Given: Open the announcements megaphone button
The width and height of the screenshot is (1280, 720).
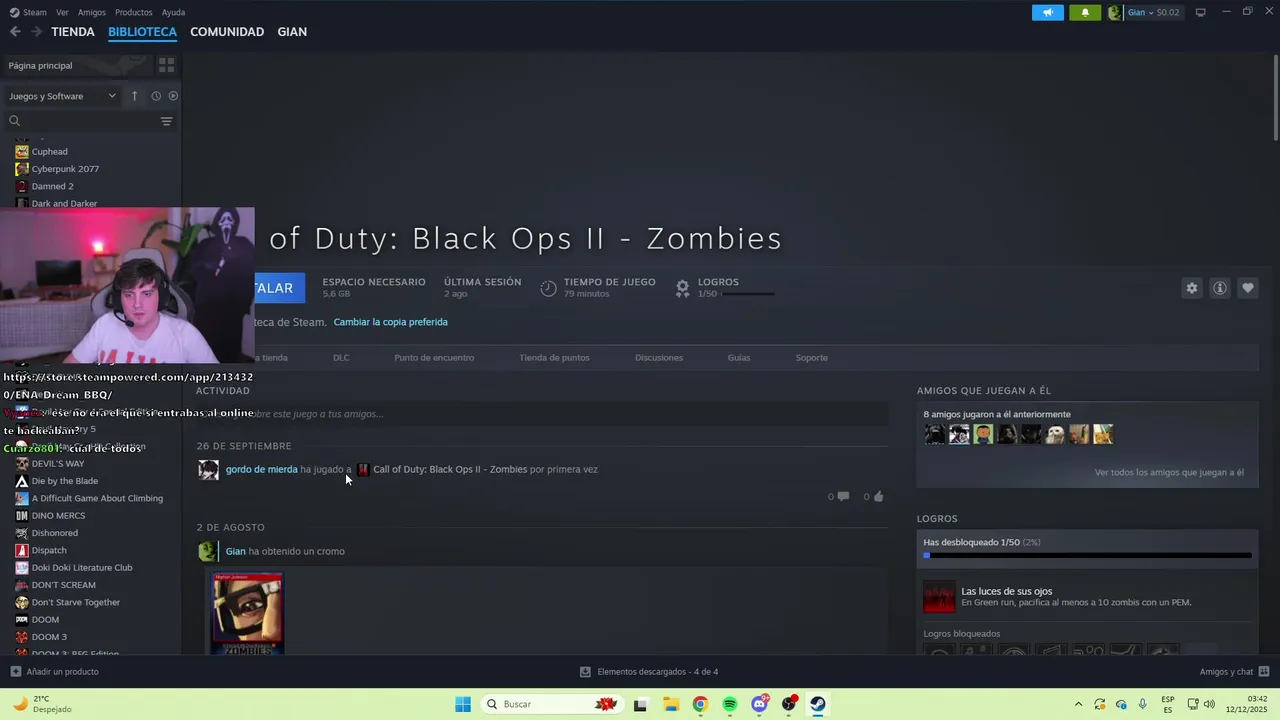Looking at the screenshot, I should point(1047,12).
